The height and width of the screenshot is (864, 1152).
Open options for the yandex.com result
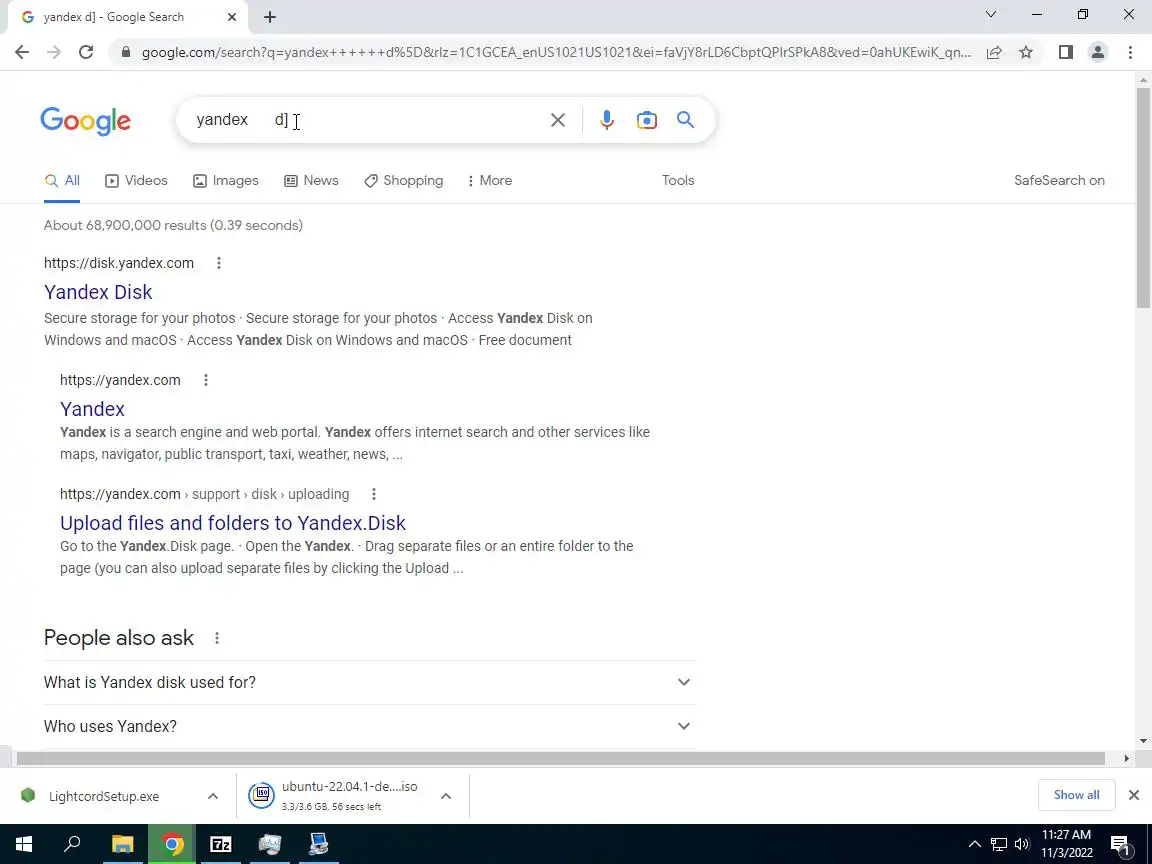[x=206, y=380]
